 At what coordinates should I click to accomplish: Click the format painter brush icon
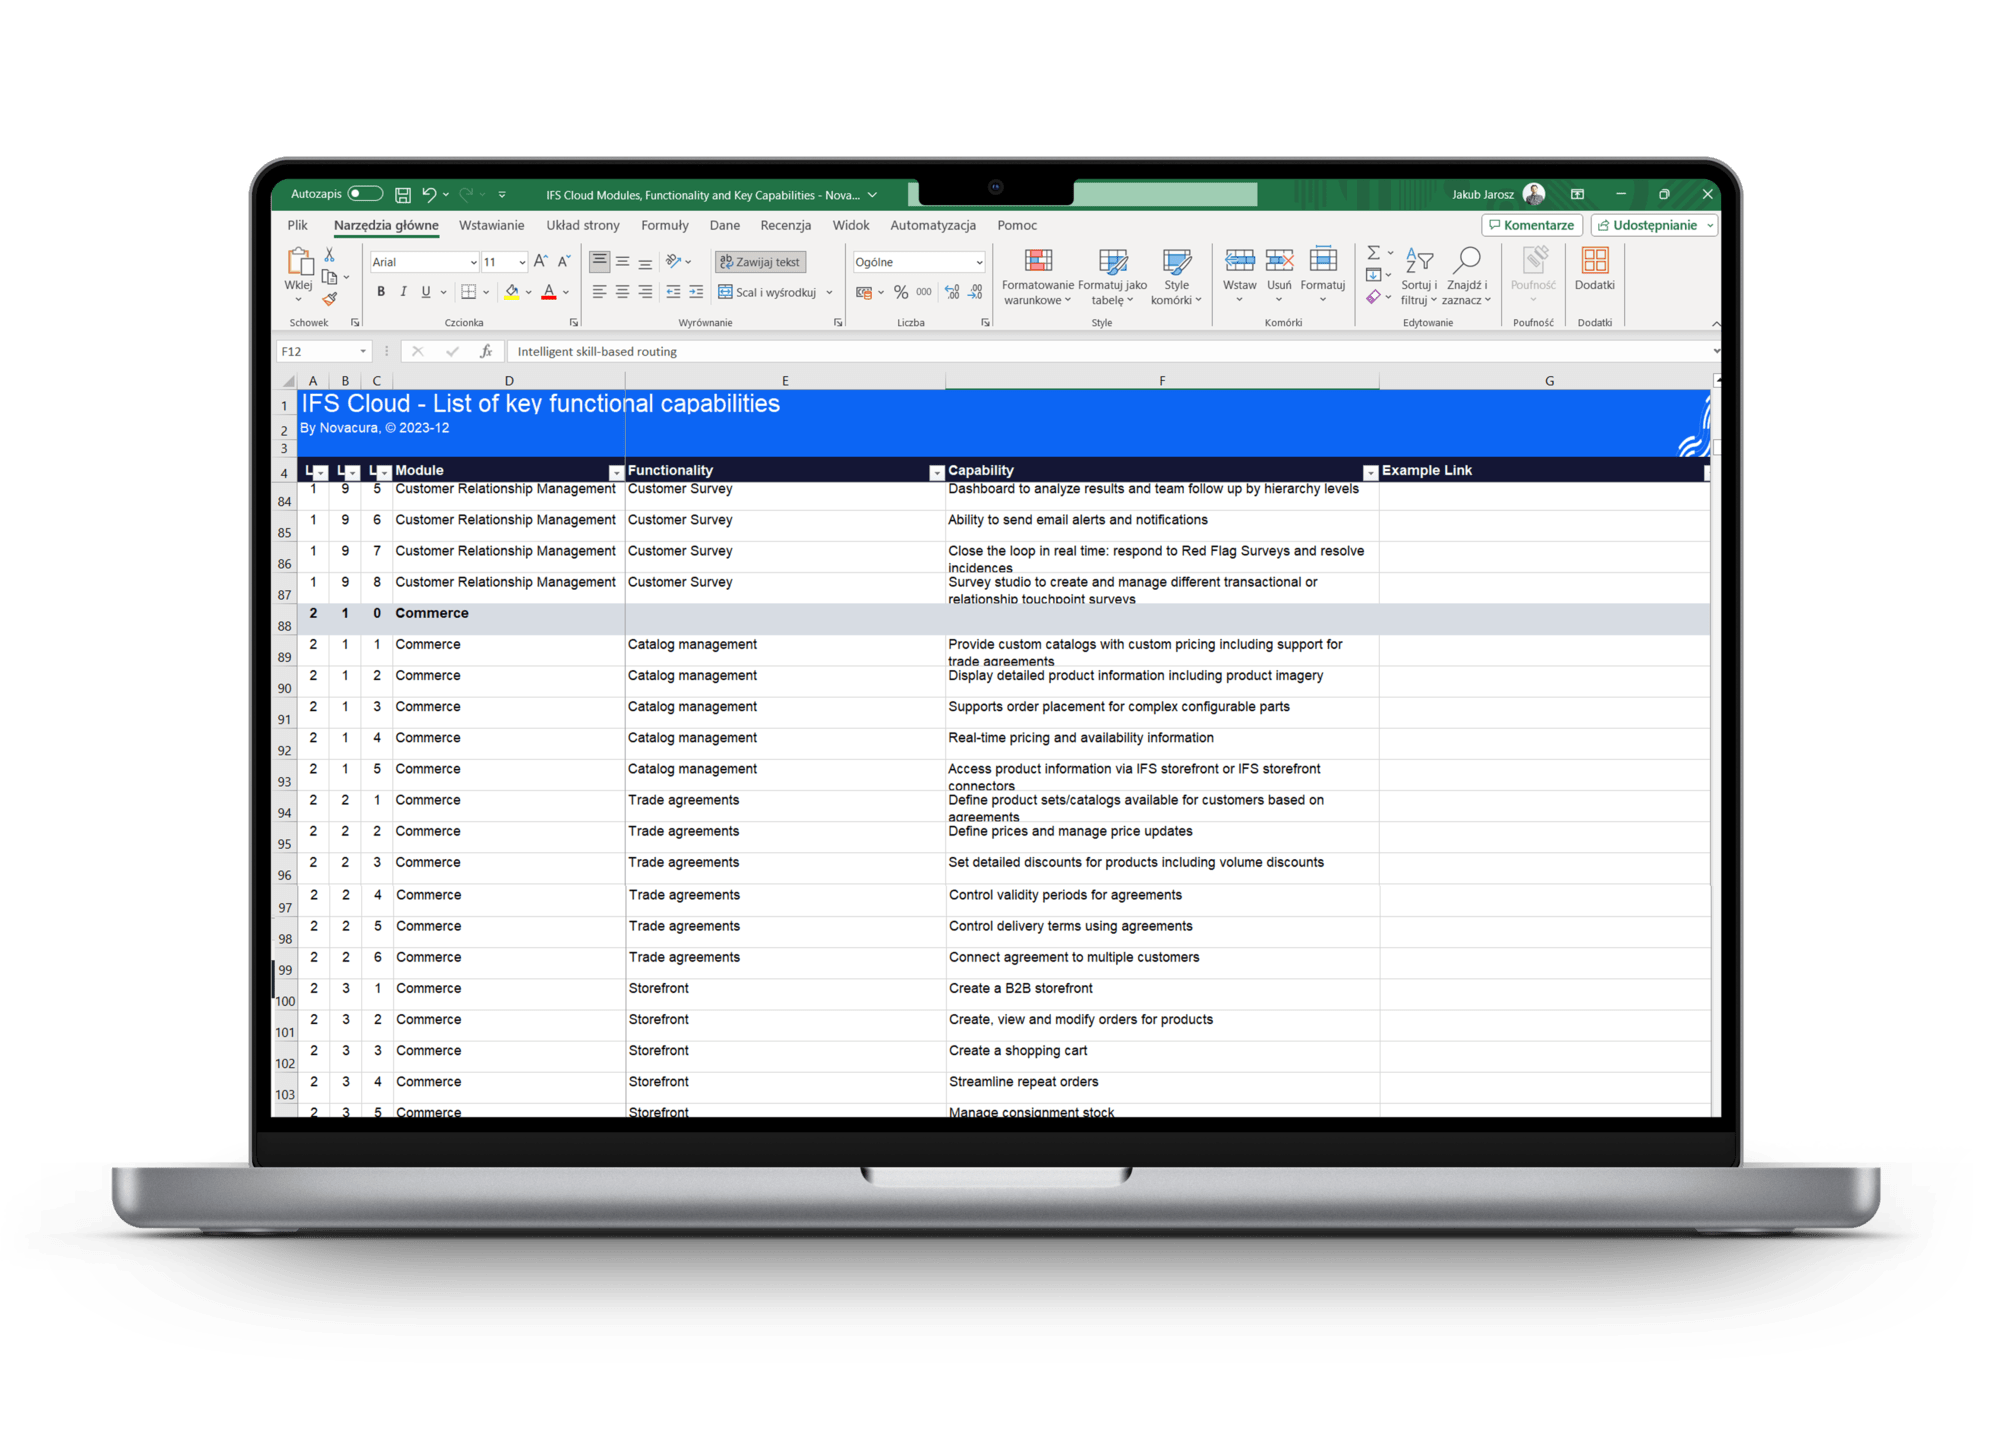pos(330,299)
